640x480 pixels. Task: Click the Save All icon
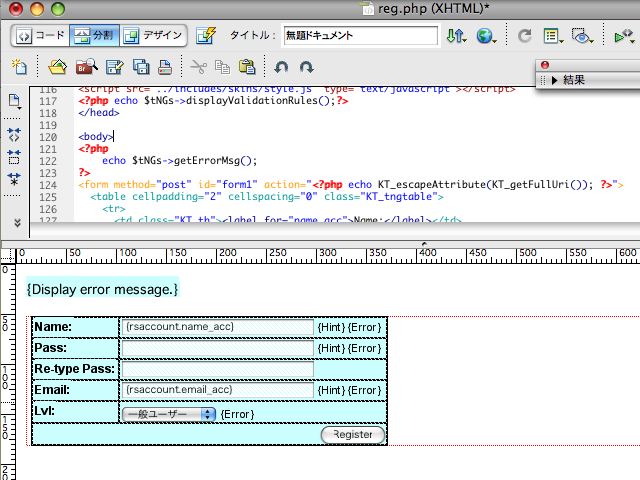pyautogui.click(x=141, y=67)
